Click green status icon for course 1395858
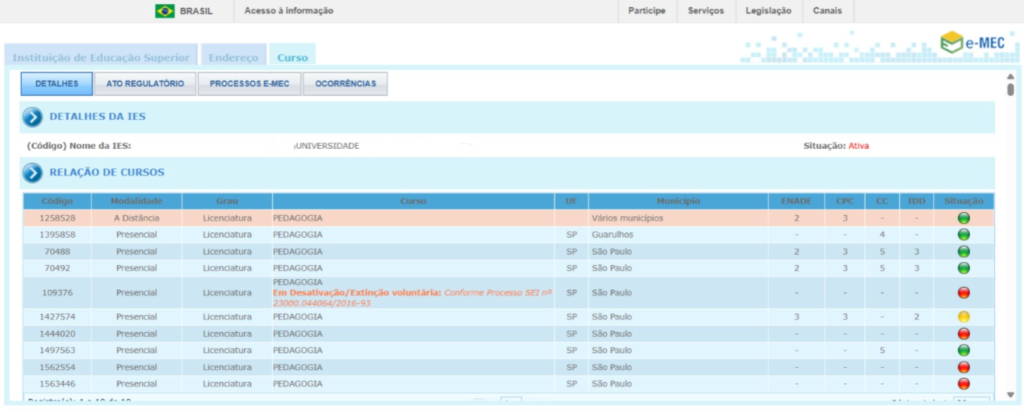The height and width of the screenshot is (418, 1024). click(964, 235)
